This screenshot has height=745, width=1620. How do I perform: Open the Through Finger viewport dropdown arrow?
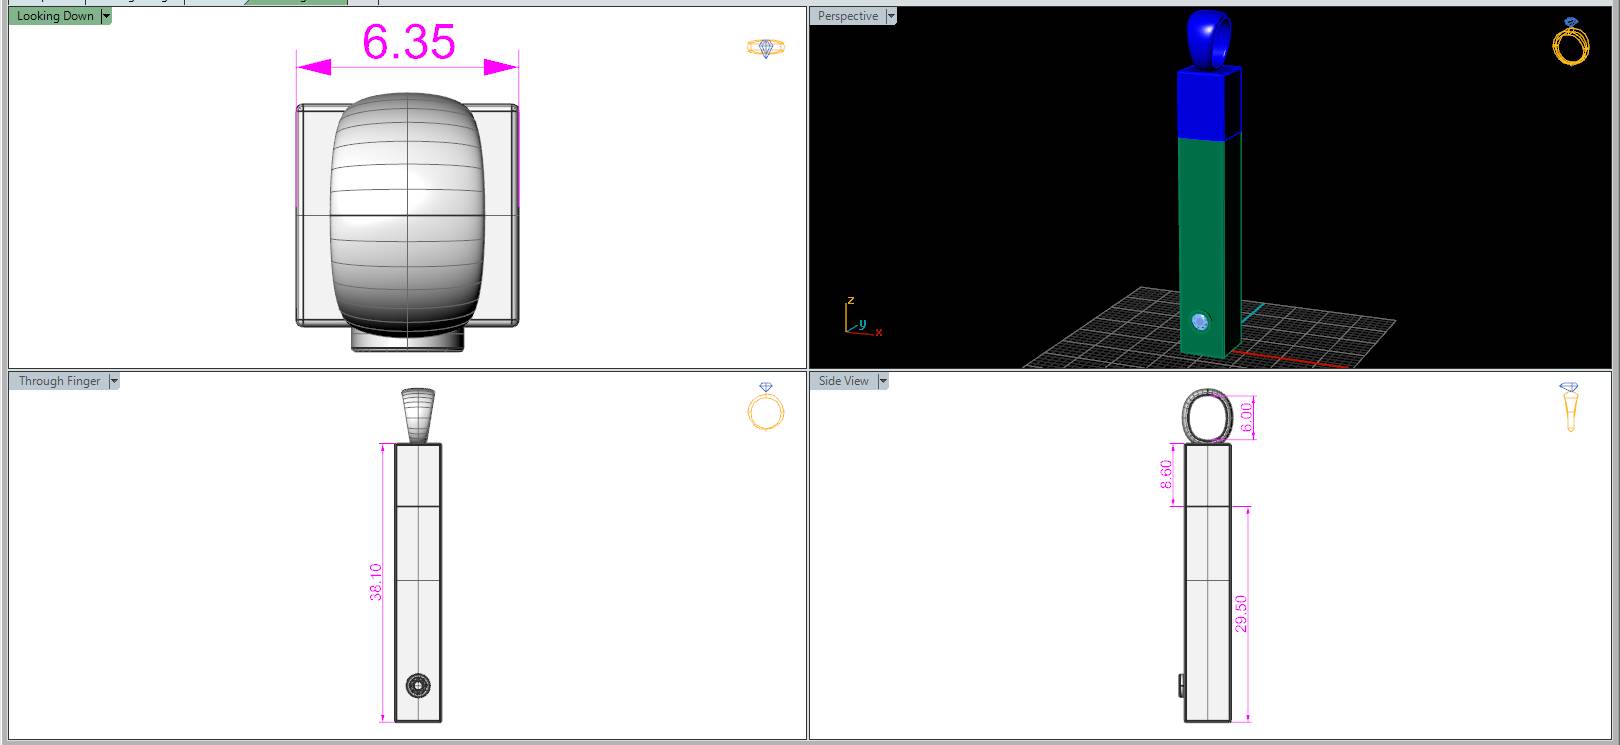(114, 381)
